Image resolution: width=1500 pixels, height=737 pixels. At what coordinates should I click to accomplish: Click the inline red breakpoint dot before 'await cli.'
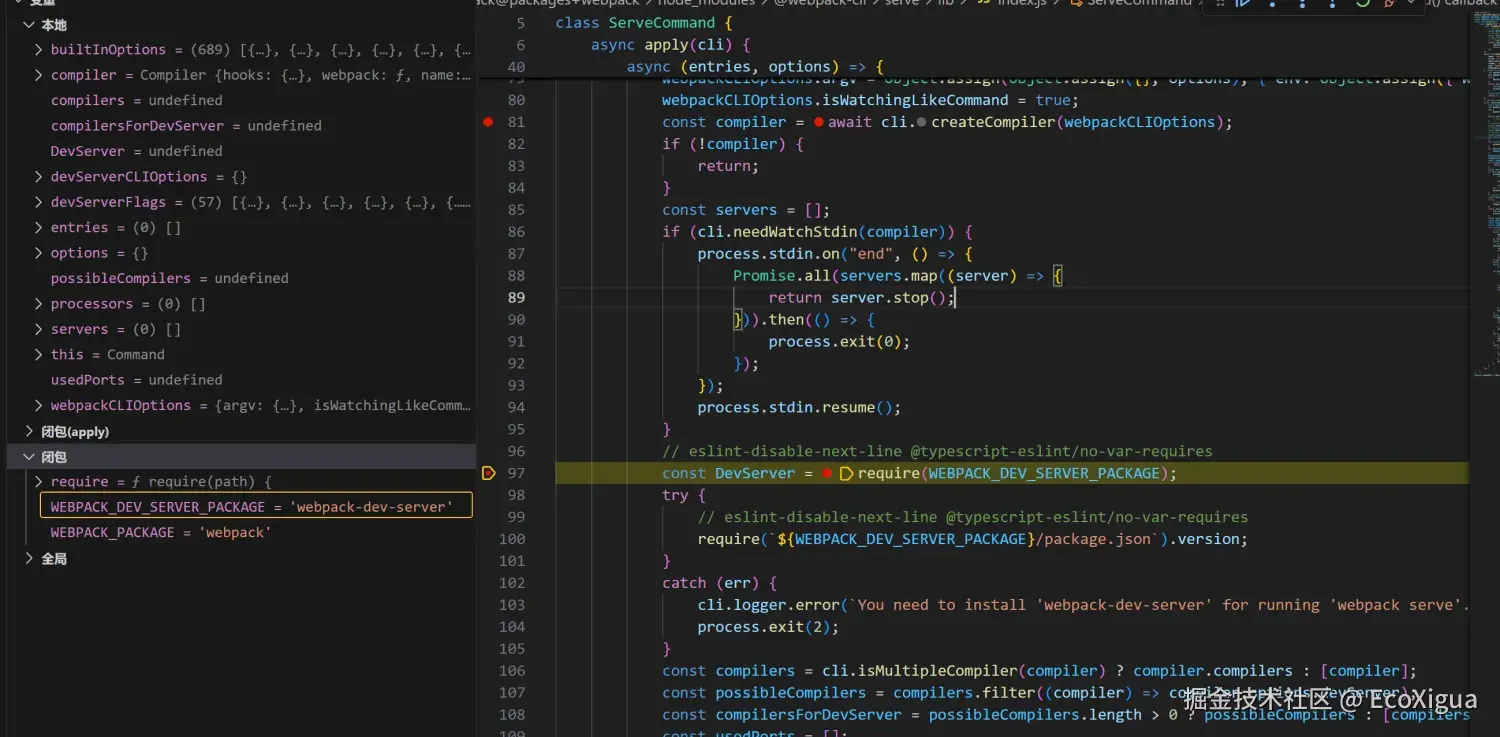[818, 122]
